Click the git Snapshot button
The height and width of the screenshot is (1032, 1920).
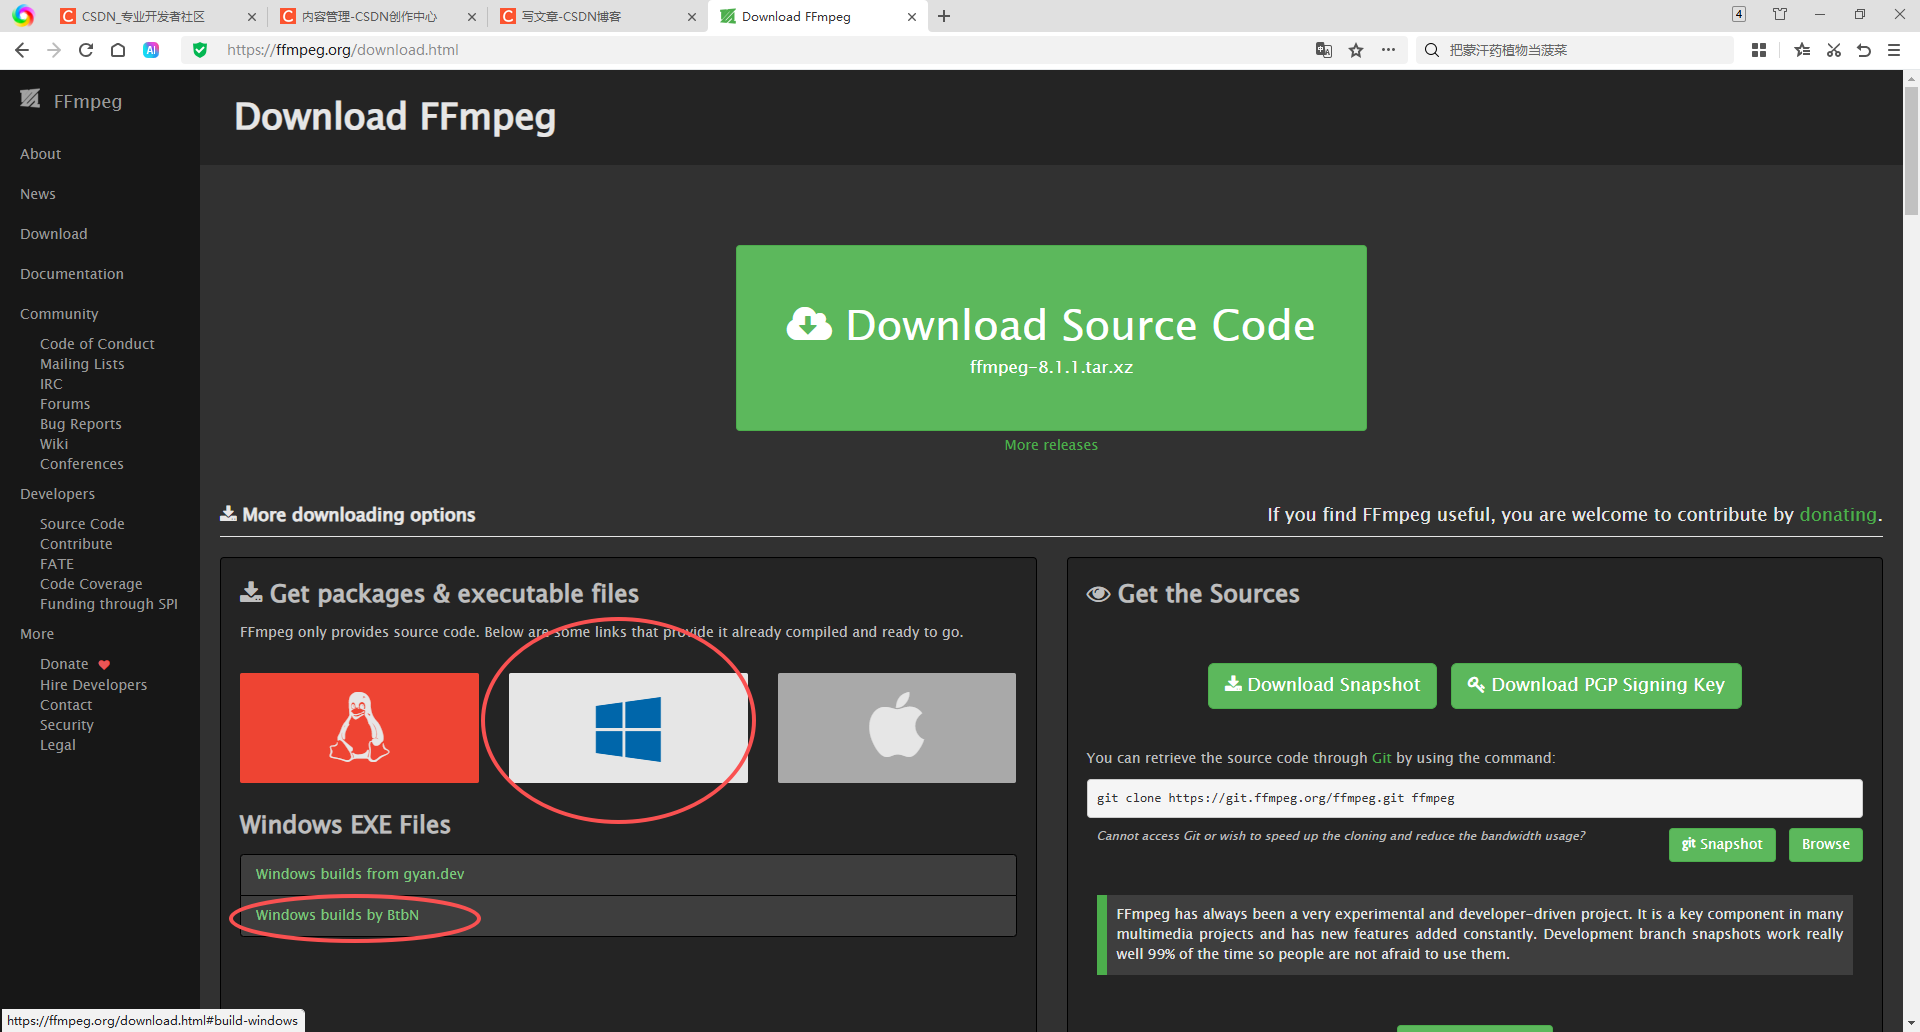(x=1722, y=844)
